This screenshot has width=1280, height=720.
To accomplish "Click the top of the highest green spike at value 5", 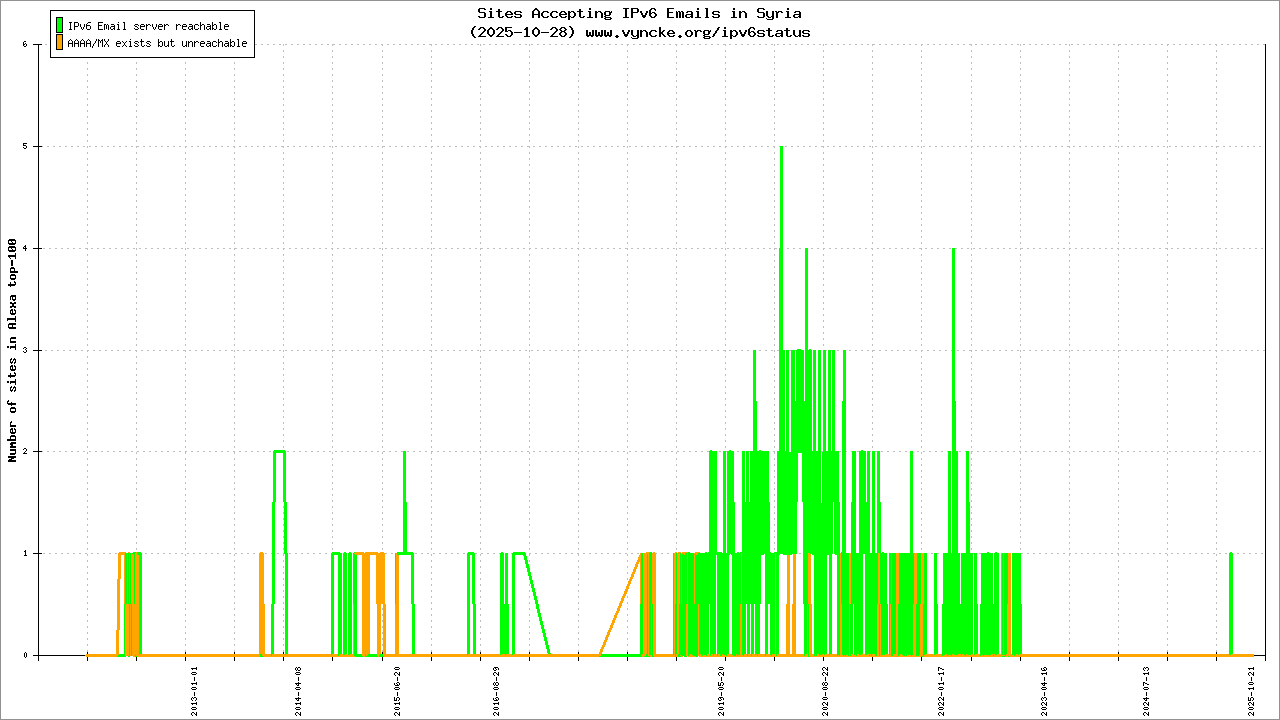I will pyautogui.click(x=781, y=148).
